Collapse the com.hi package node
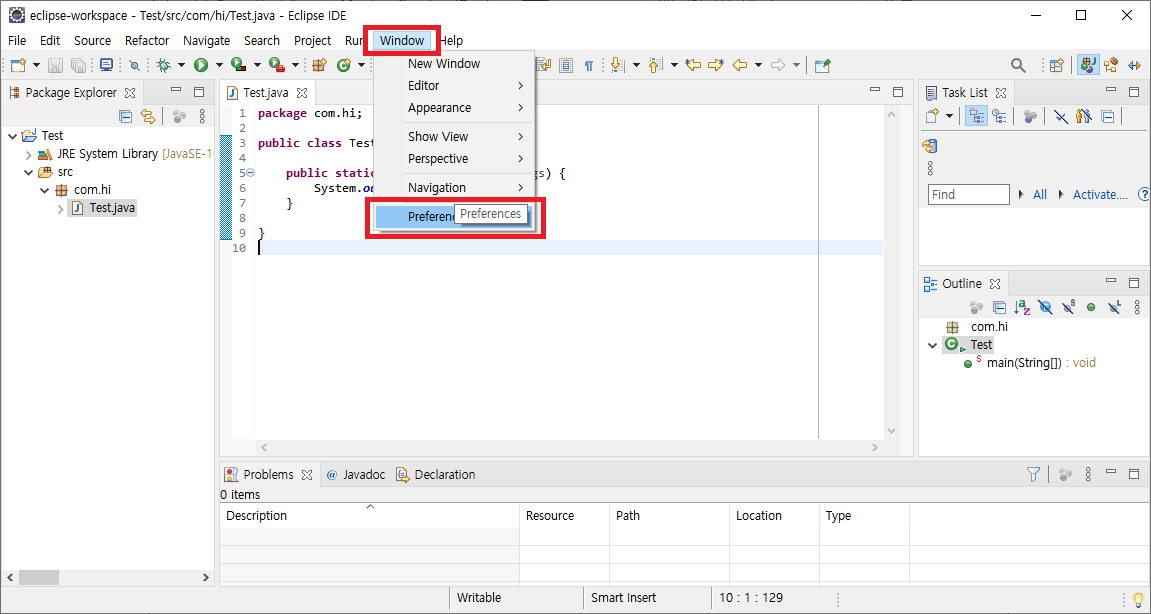This screenshot has height=614, width=1151. 44,190
